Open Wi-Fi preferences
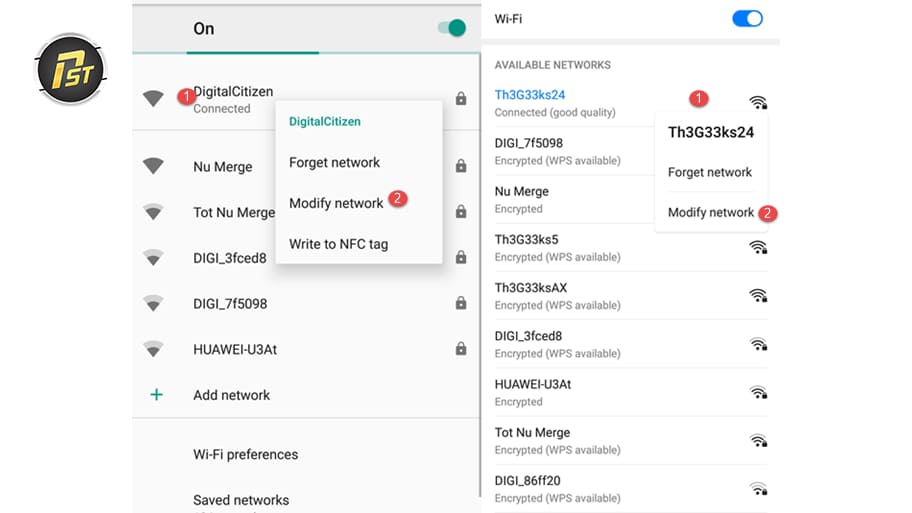The height and width of the screenshot is (513, 912). click(x=245, y=454)
